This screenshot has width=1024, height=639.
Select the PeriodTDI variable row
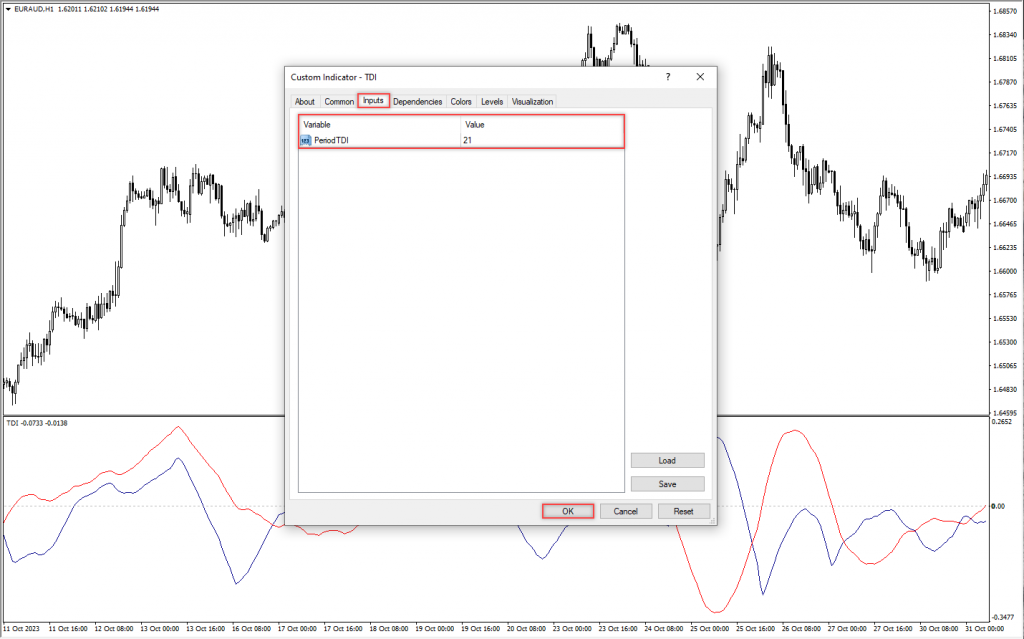click(x=461, y=140)
